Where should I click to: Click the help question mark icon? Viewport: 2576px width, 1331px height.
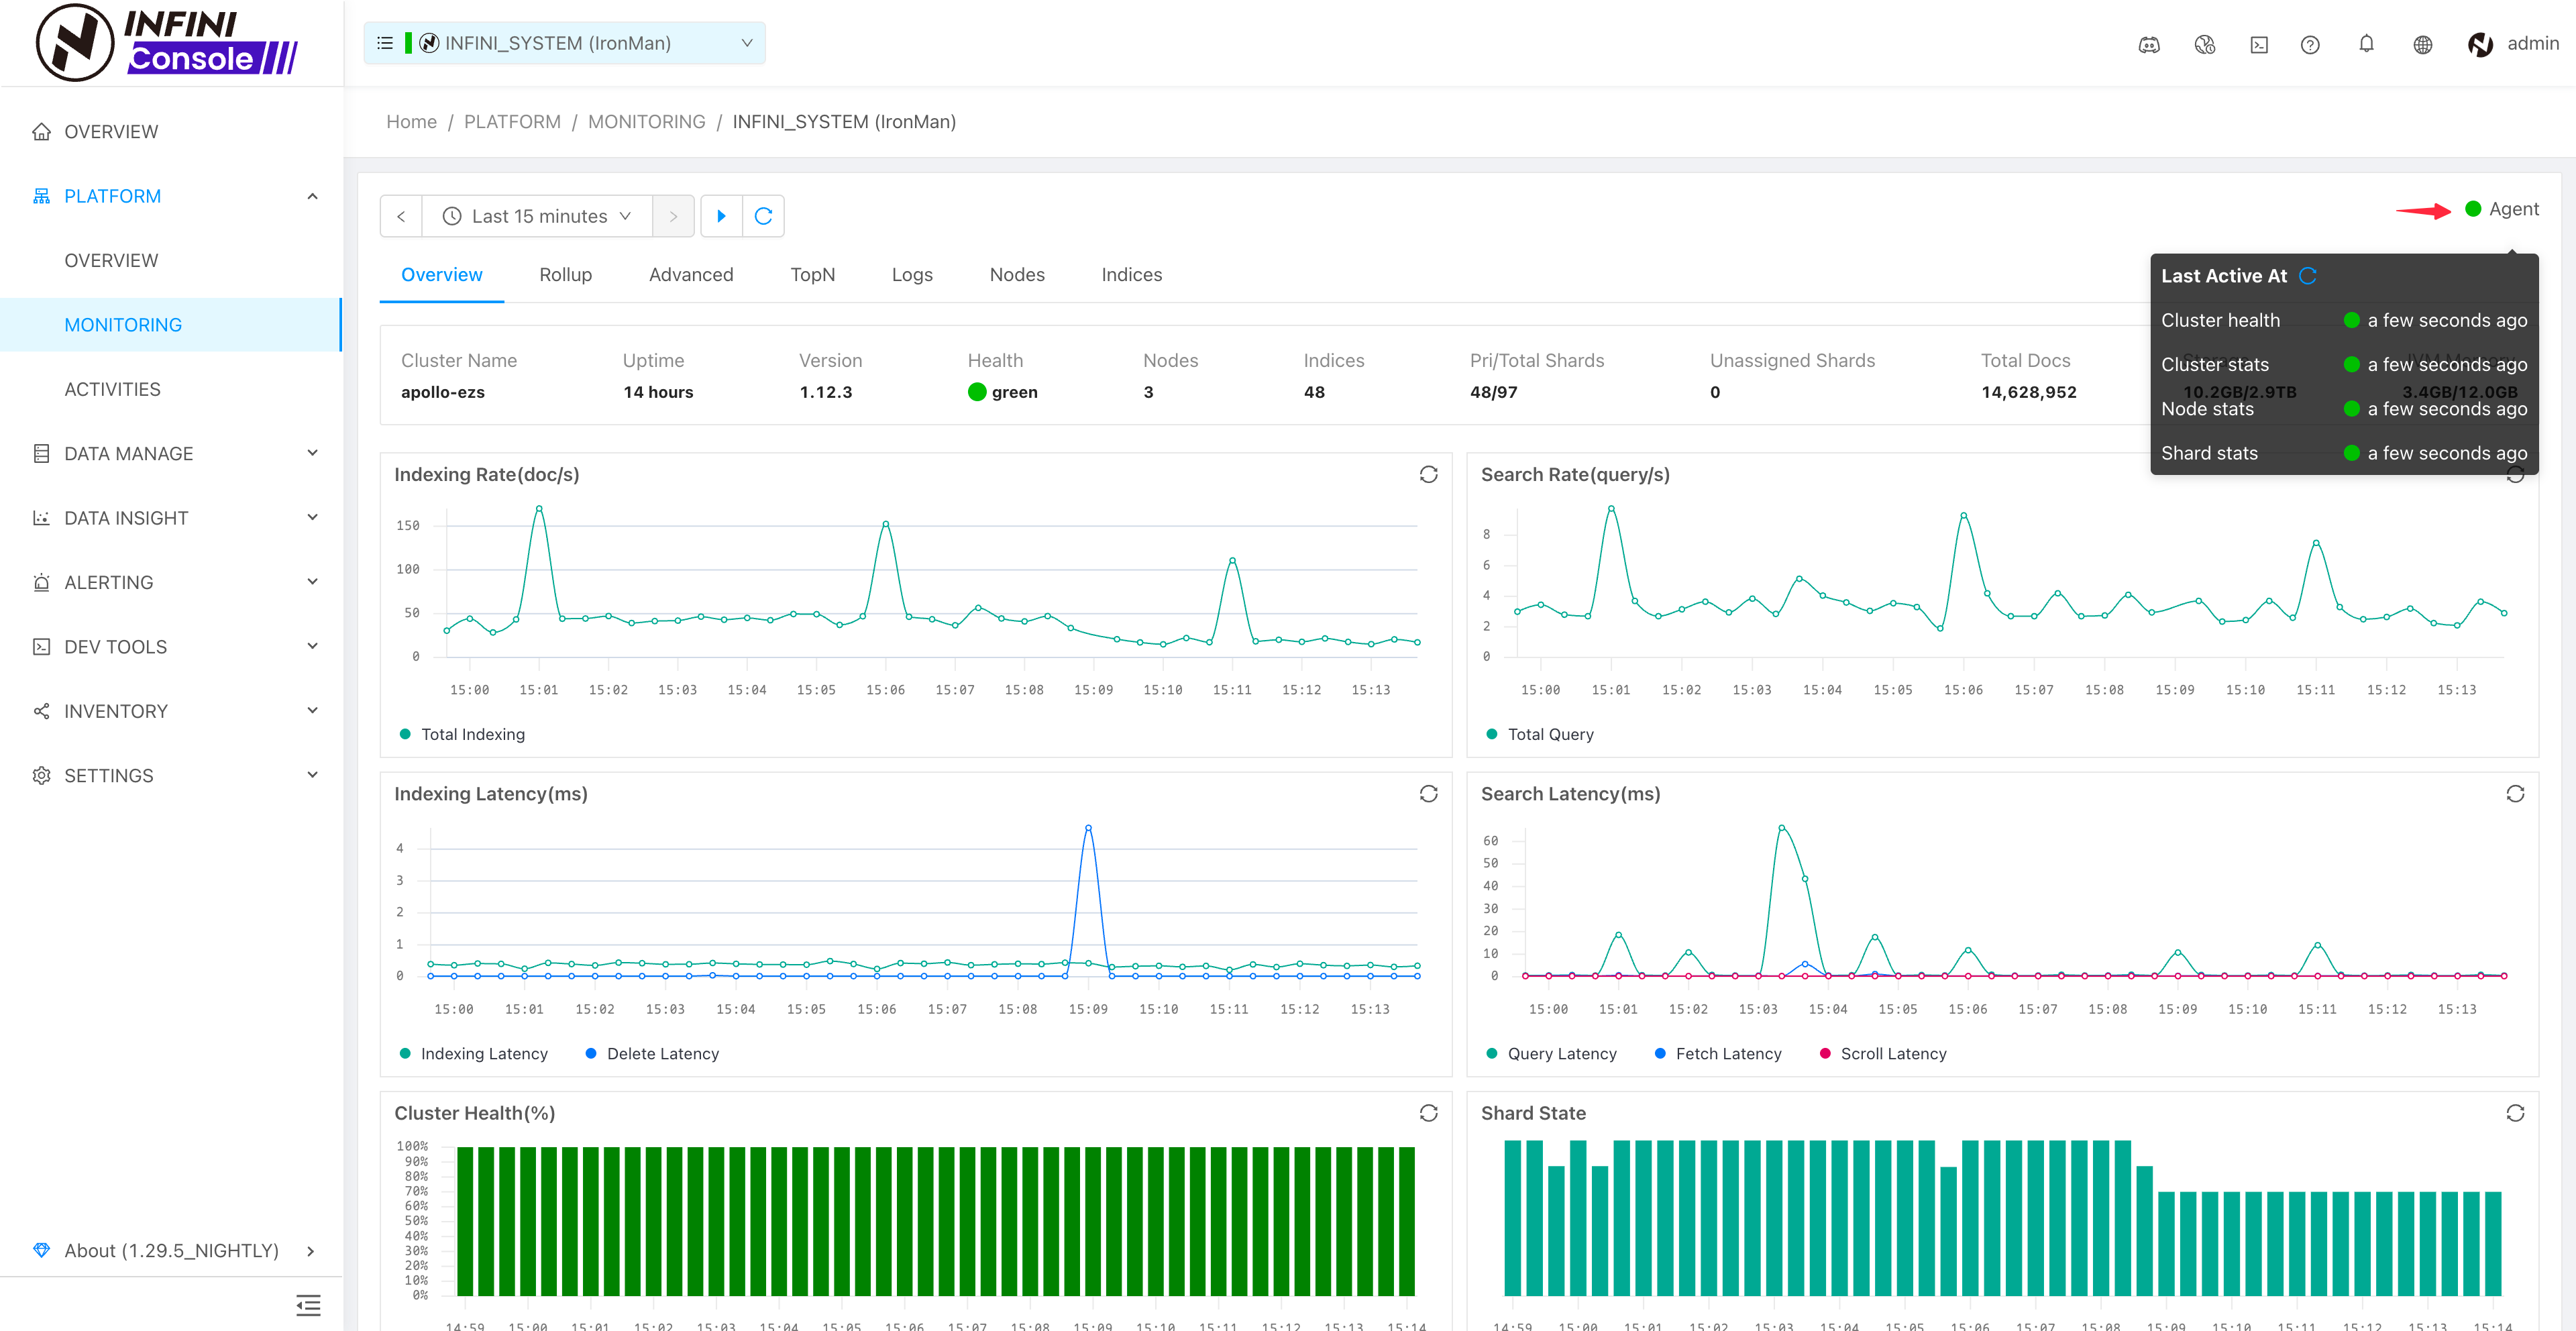(x=2310, y=44)
